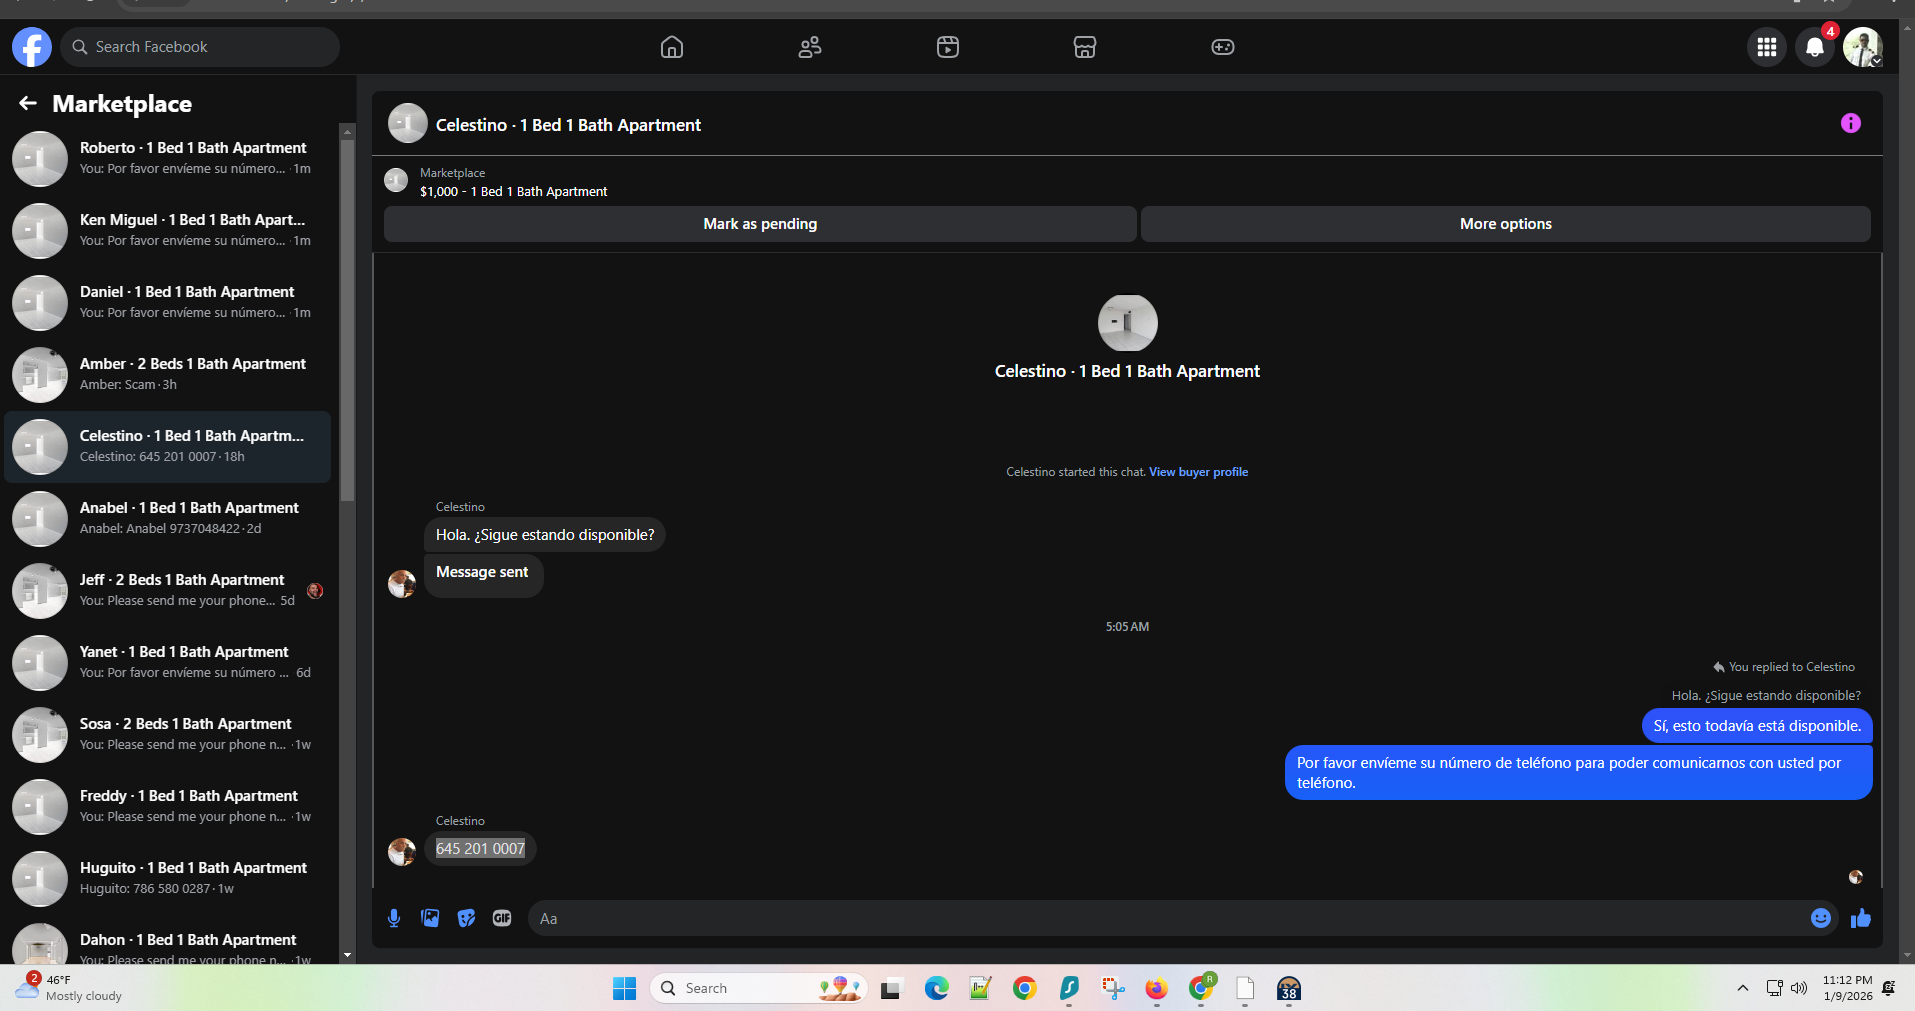Open Yanet's conversation

click(168, 663)
